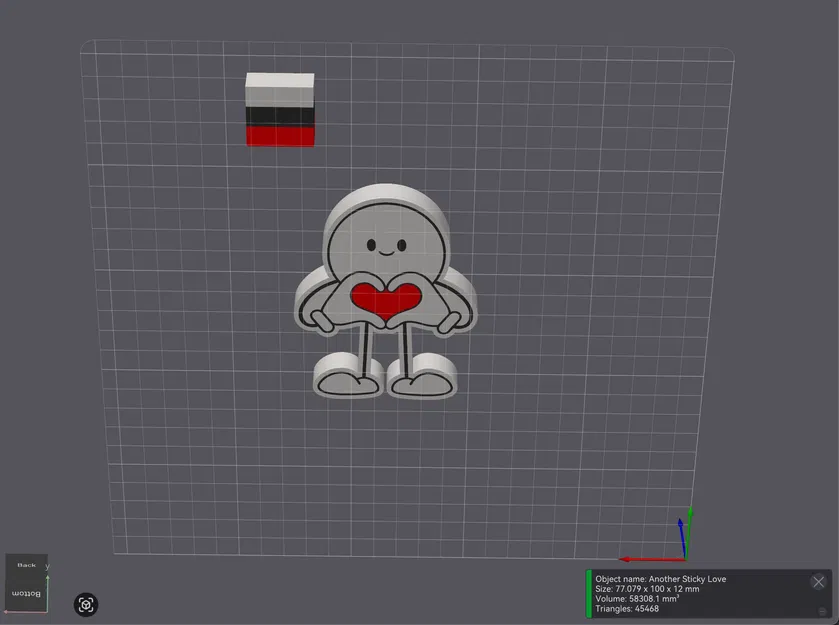Click the fit-view cube icon button
The height and width of the screenshot is (625, 839).
pyautogui.click(x=86, y=605)
